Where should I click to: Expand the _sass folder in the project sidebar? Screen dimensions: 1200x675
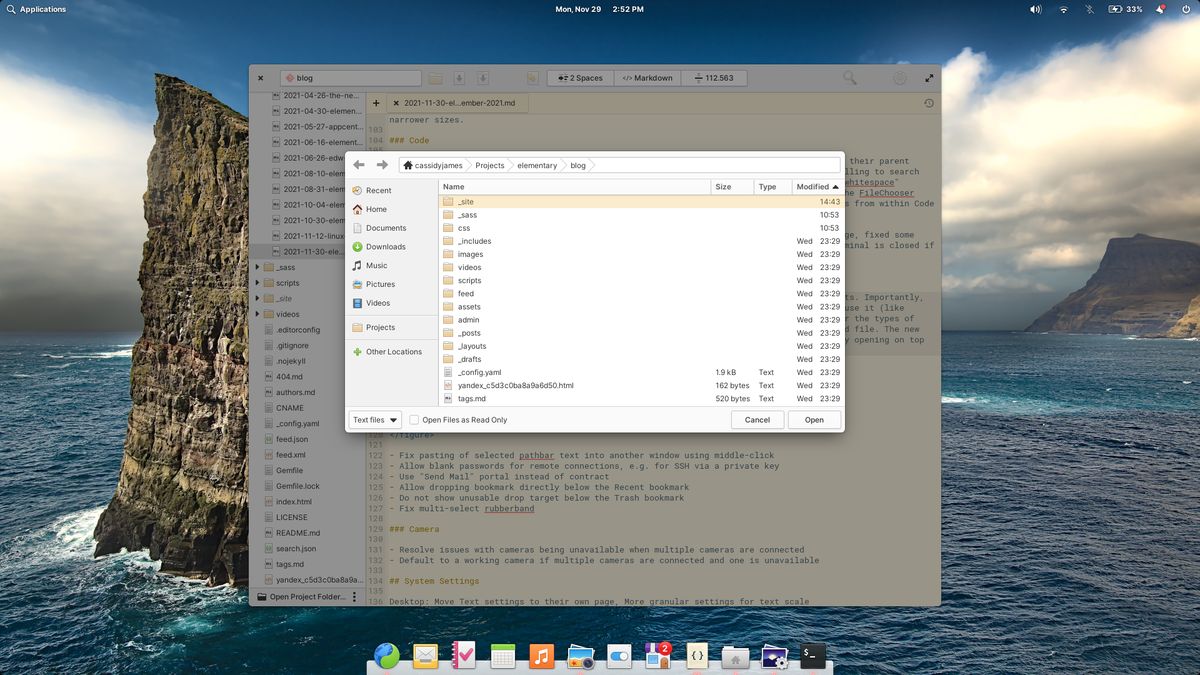point(258,268)
